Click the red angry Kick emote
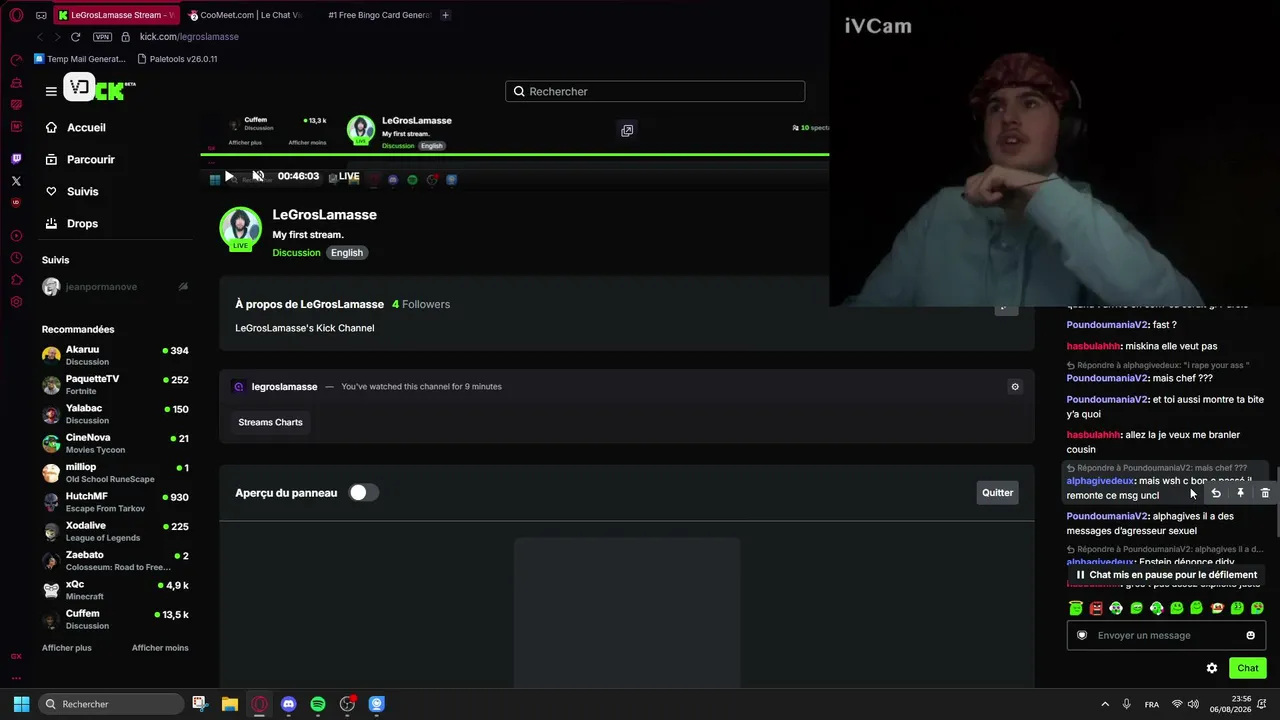The image size is (1280, 720). (x=1096, y=608)
